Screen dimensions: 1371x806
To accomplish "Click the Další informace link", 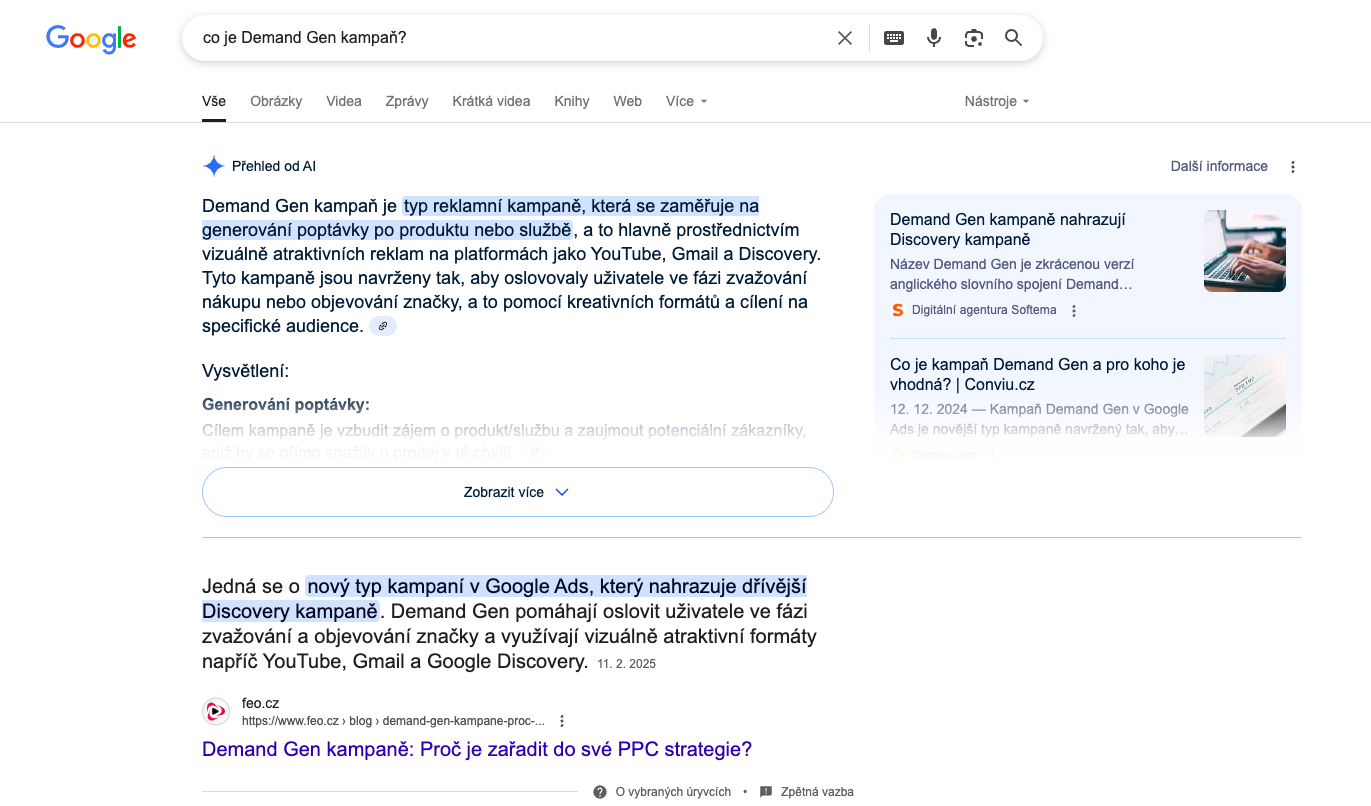I will (1219, 166).
